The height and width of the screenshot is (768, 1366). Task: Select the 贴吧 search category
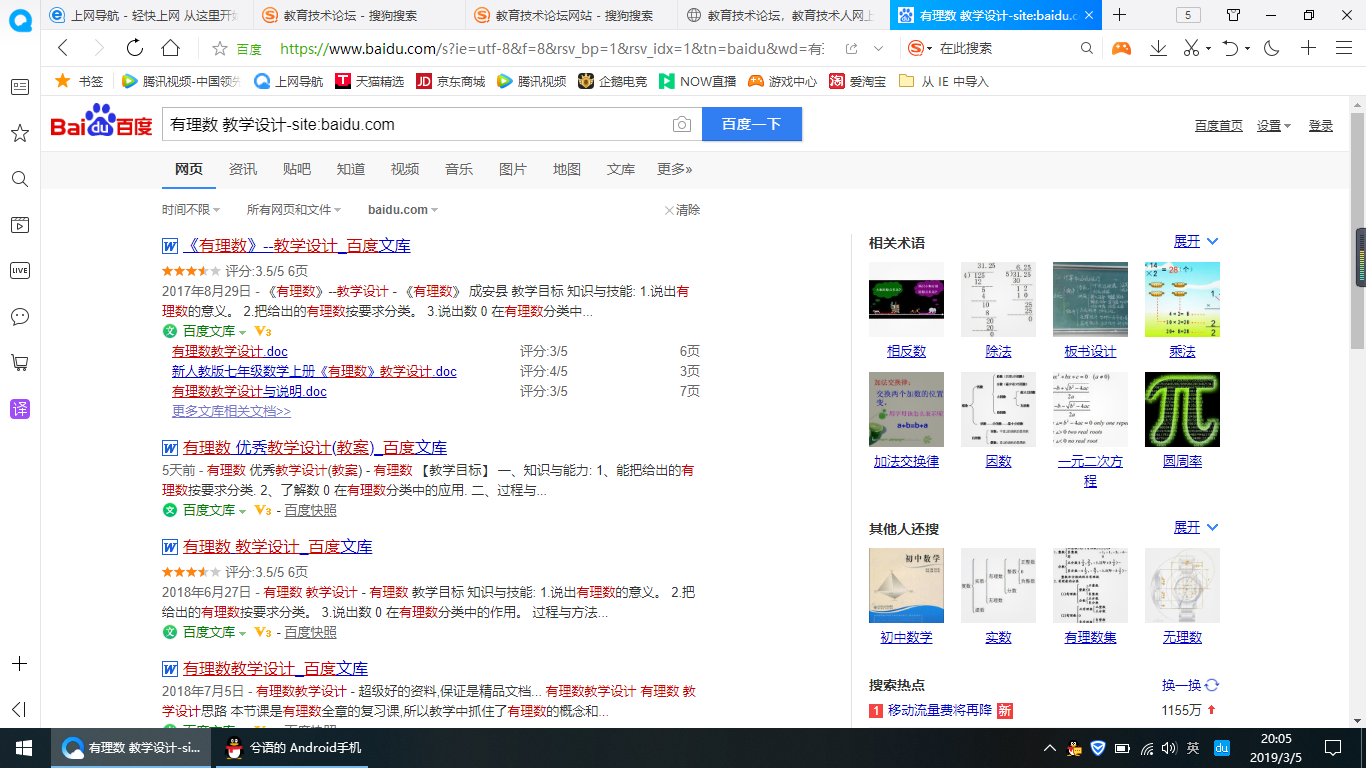[x=297, y=169]
